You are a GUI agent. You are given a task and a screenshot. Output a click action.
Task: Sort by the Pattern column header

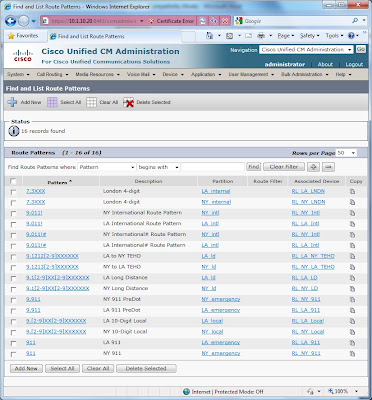[60, 182]
